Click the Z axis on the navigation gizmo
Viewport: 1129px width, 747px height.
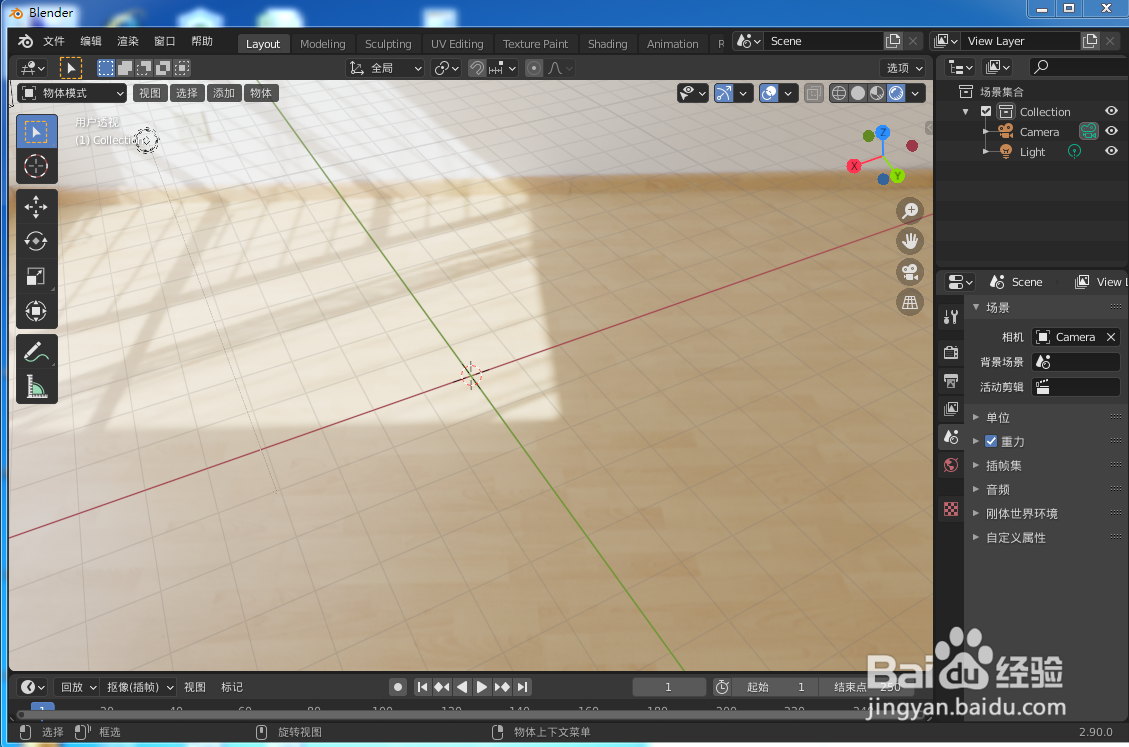(883, 132)
